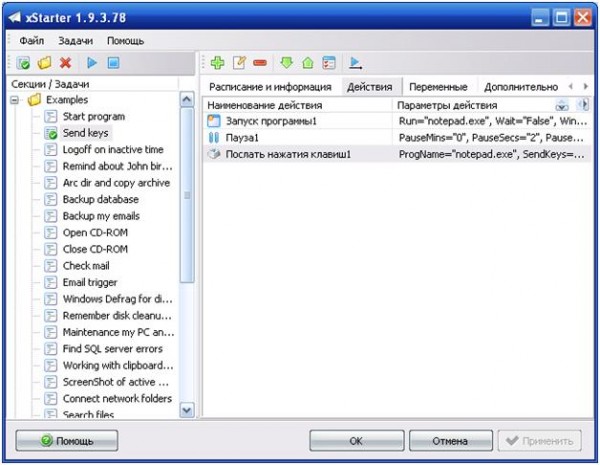The width and height of the screenshot is (600, 465).
Task: Open the Задачи menu
Action: (x=75, y=41)
